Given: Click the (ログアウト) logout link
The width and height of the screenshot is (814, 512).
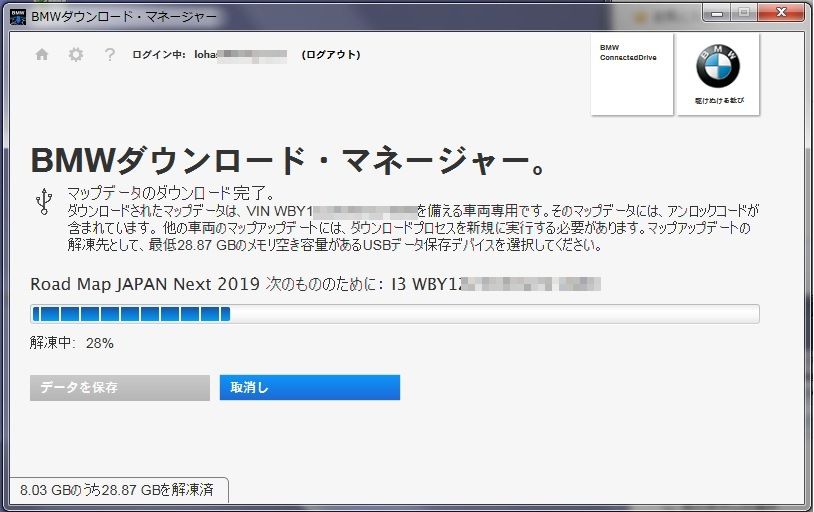Looking at the screenshot, I should tap(331, 55).
